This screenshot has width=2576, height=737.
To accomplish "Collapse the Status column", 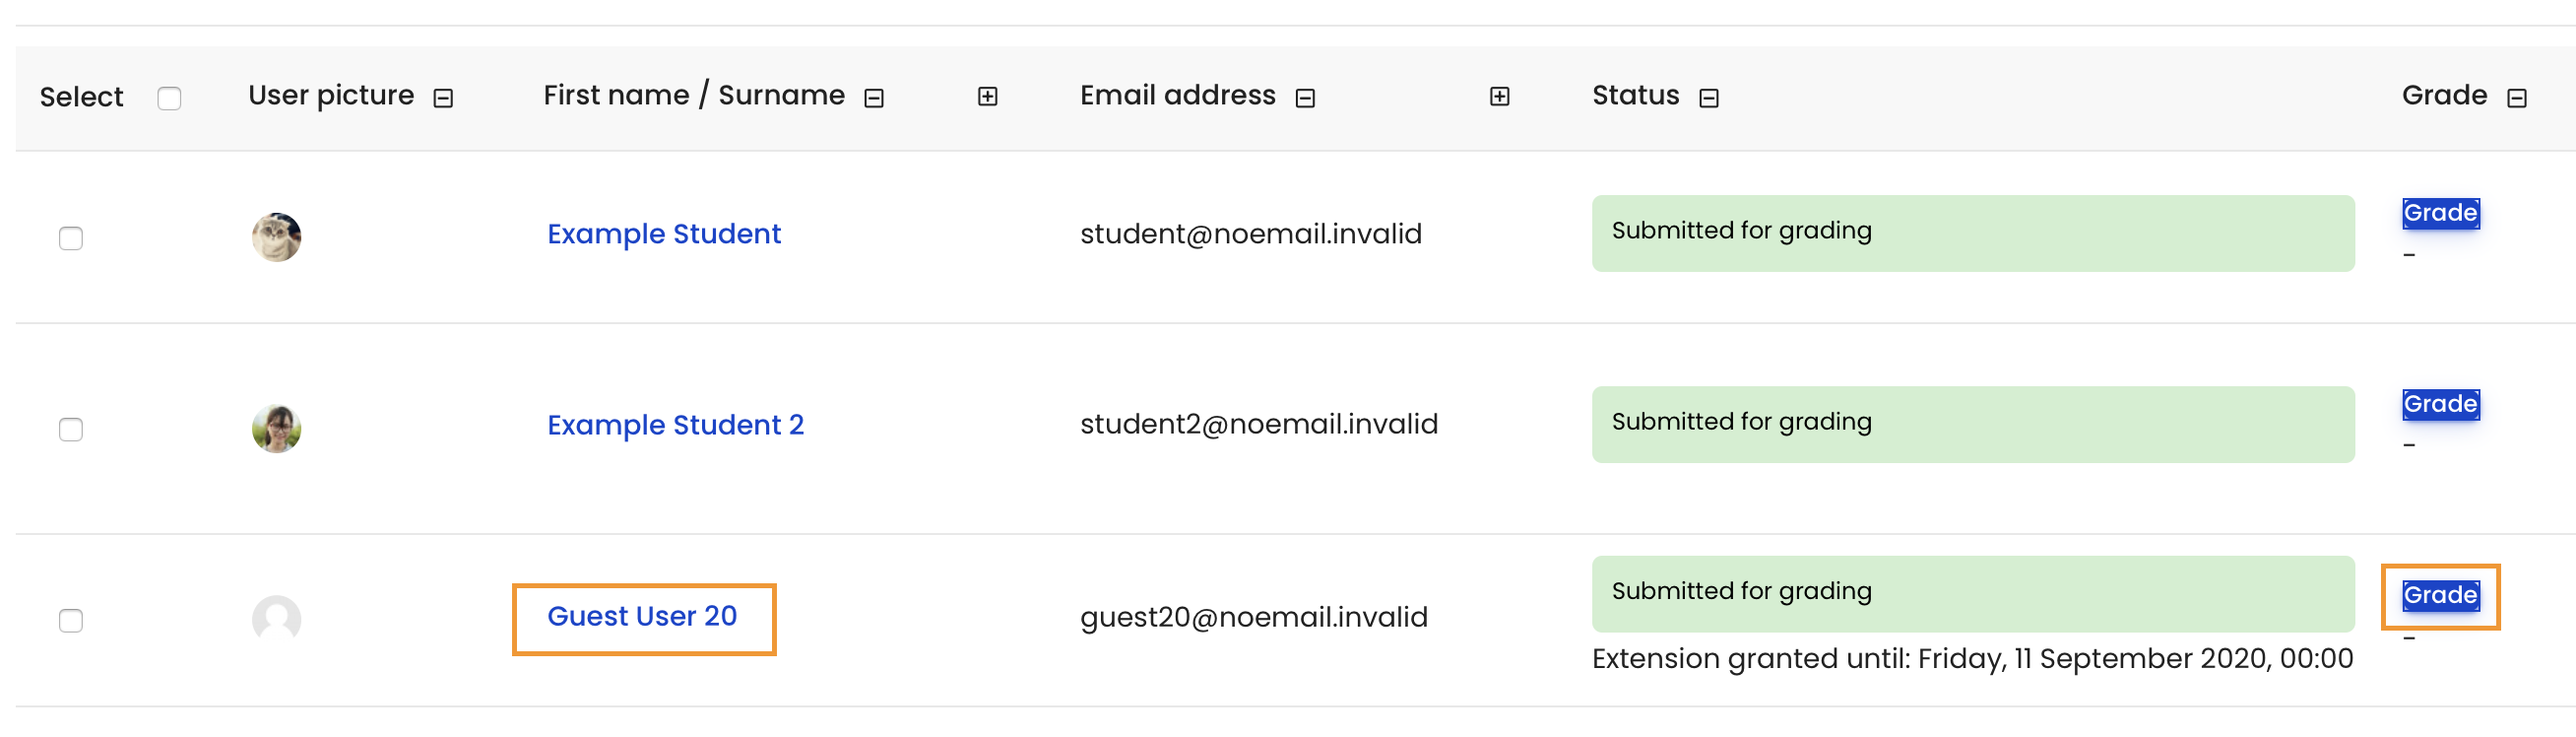I will coord(1709,98).
